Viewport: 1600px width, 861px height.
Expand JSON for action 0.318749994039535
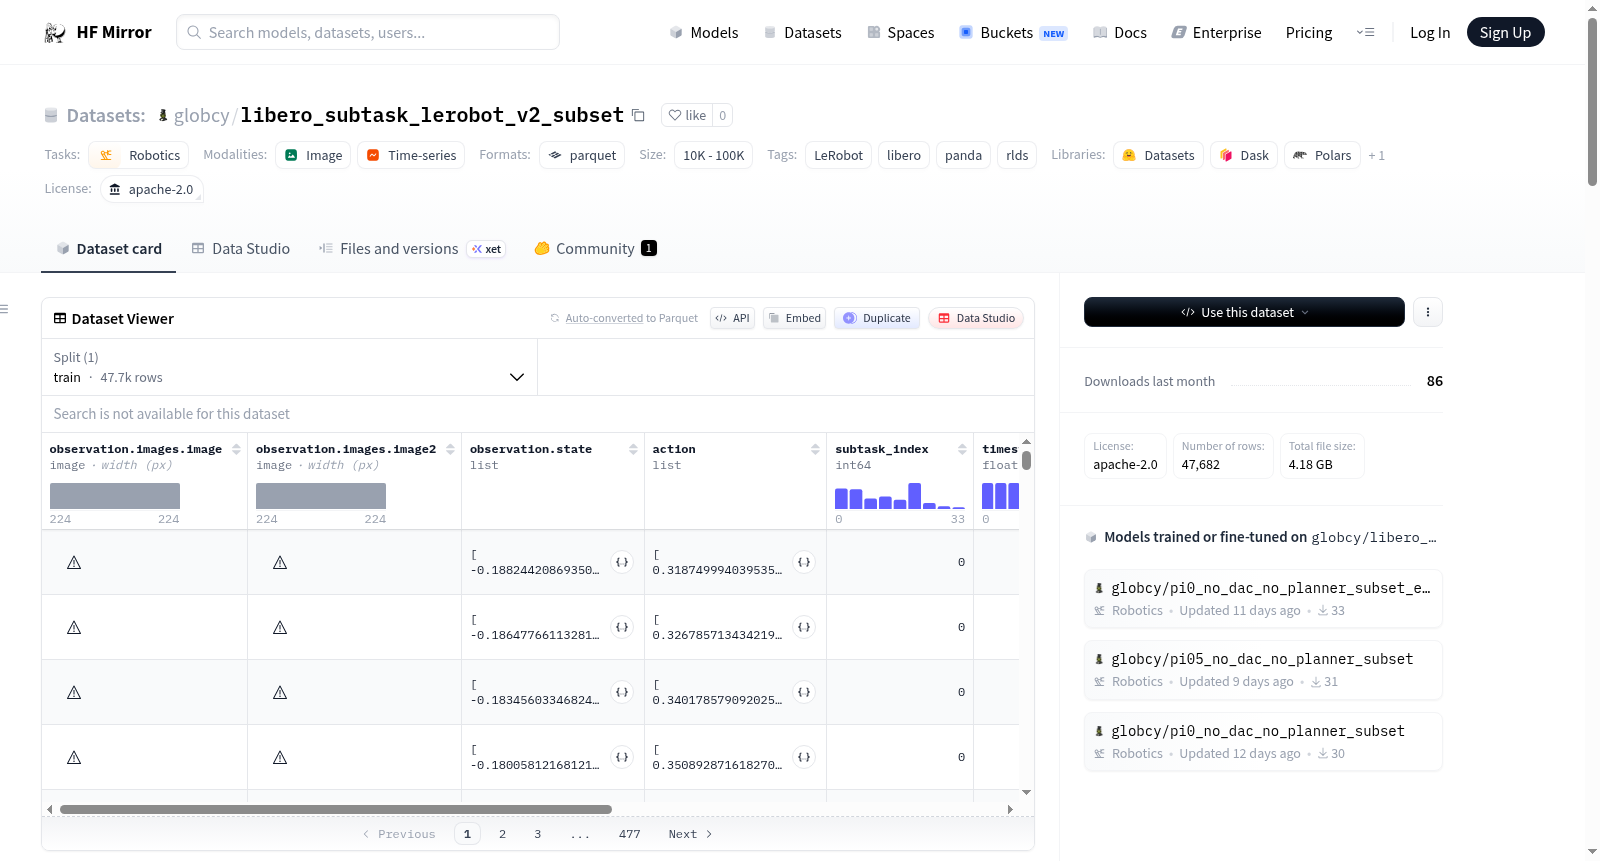pos(804,562)
